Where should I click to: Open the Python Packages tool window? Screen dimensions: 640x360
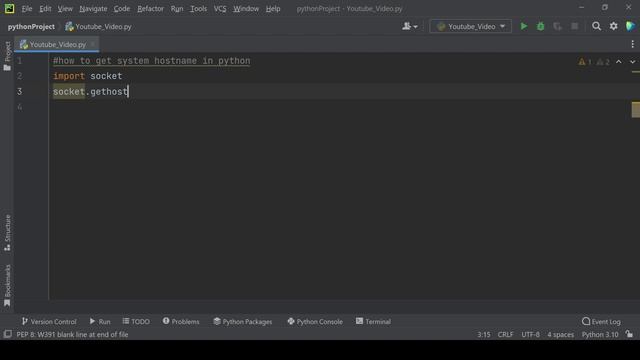pos(242,322)
